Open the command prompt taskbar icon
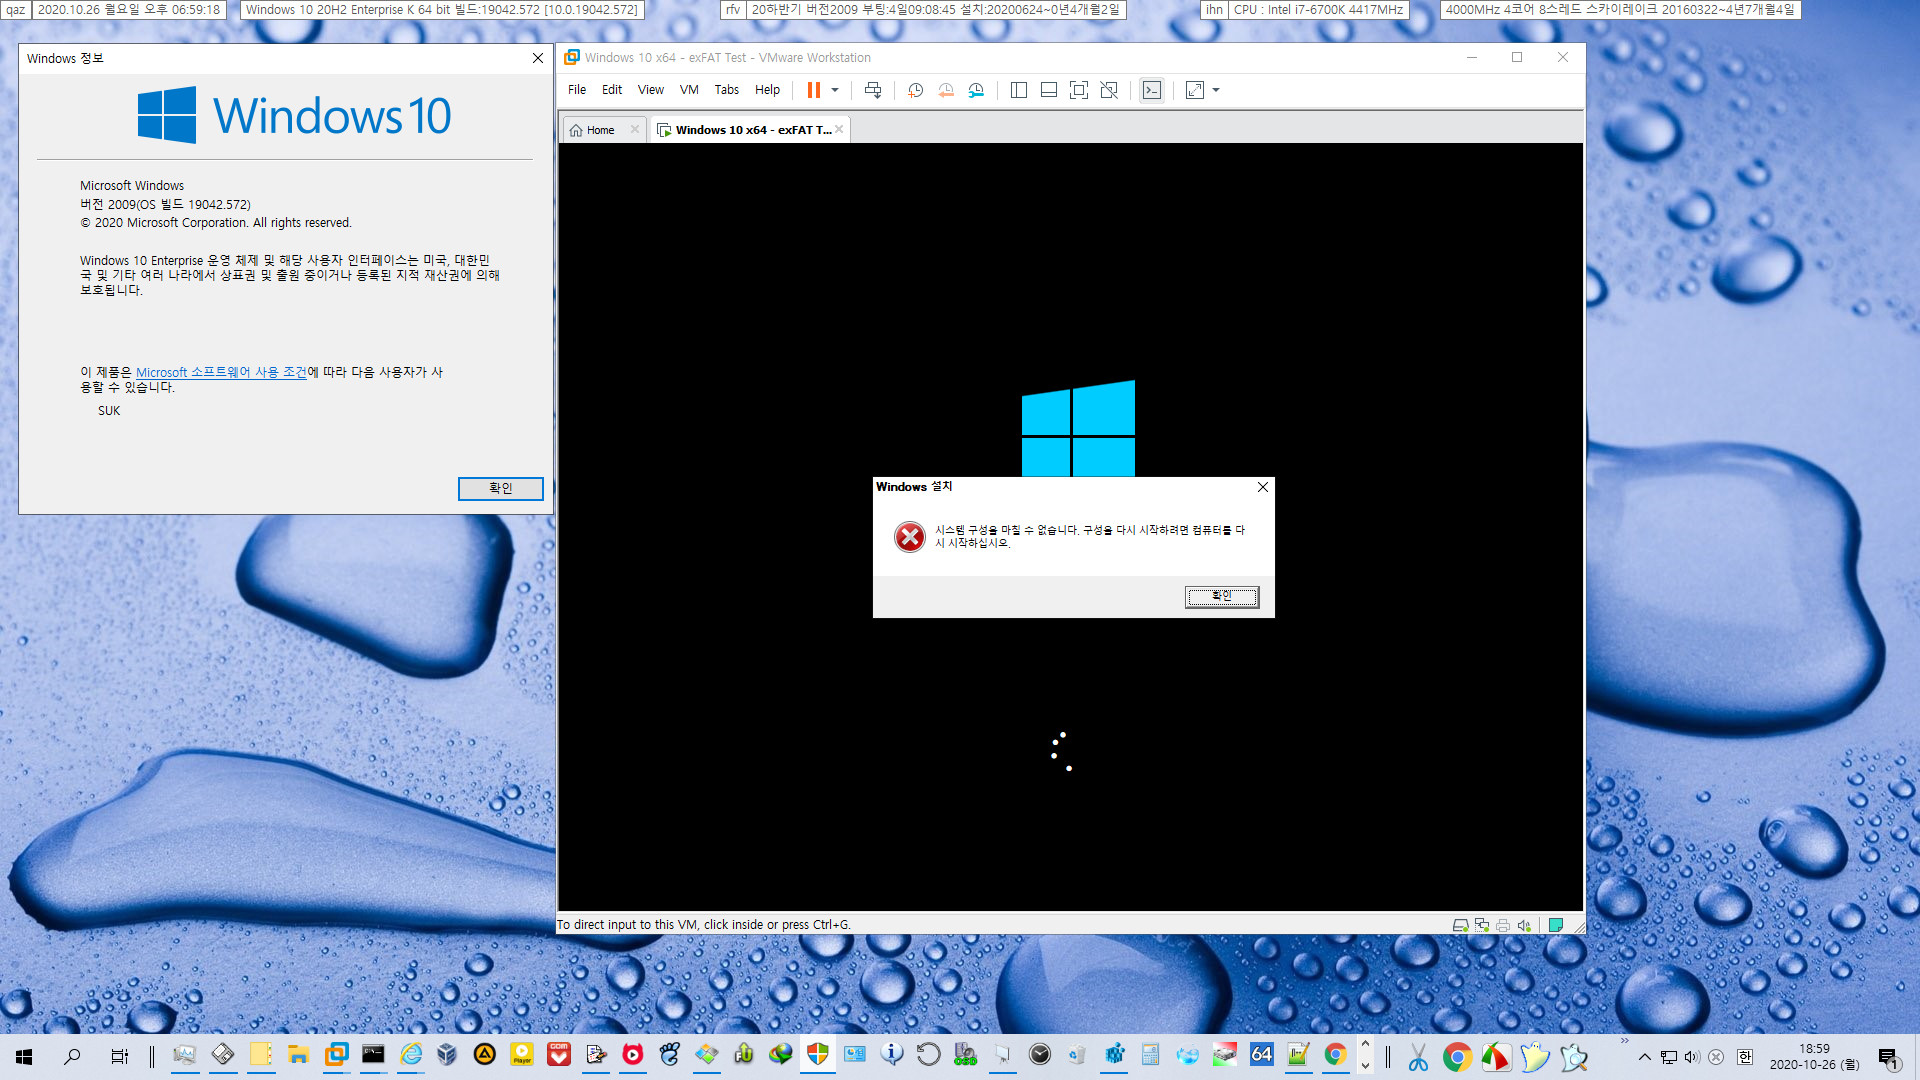1920x1080 pixels. [x=373, y=1055]
